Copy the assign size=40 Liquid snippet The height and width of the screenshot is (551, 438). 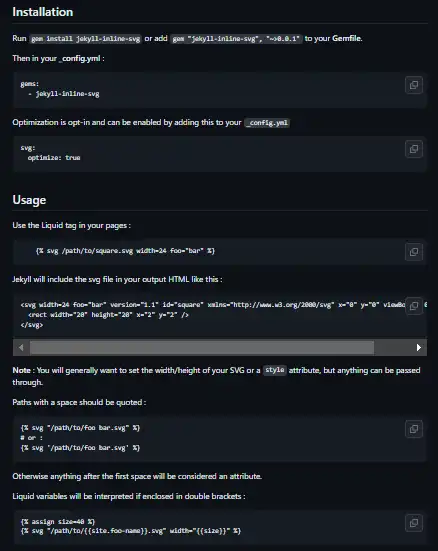coord(414,523)
